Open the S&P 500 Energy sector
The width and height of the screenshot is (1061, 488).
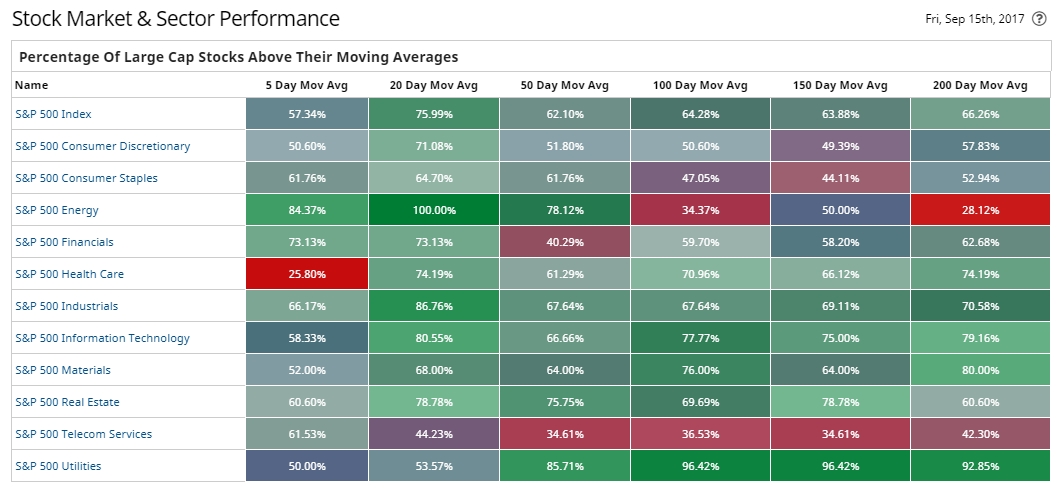click(x=57, y=210)
